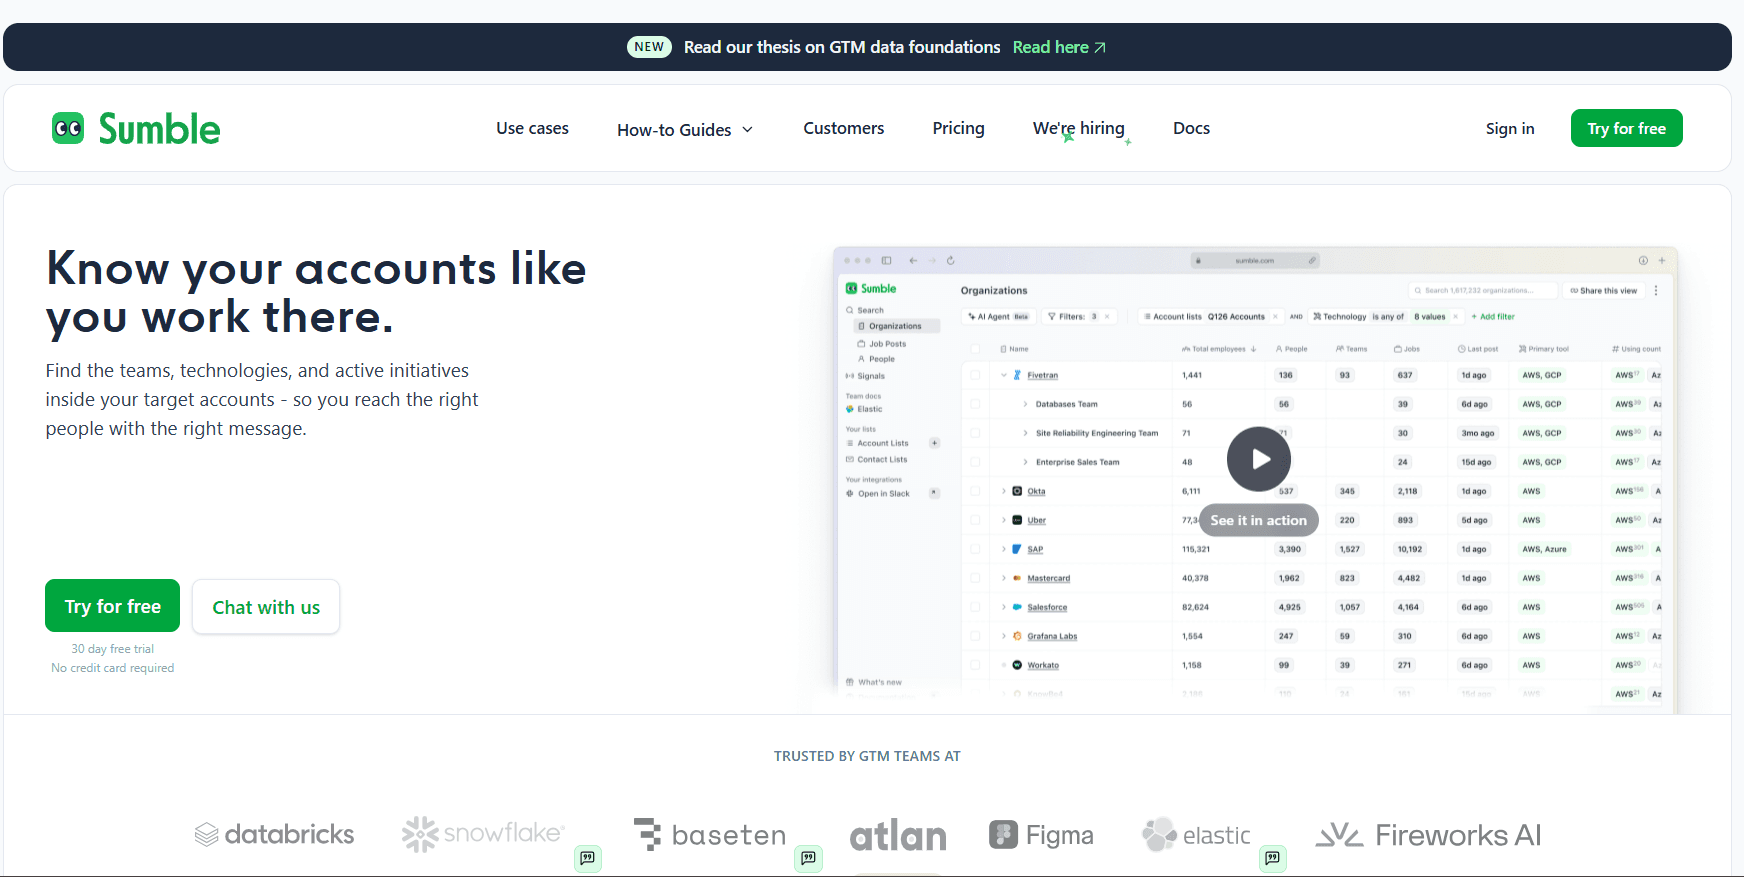The width and height of the screenshot is (1744, 877).
Task: Expand the Site Reliability Engineering Team row
Action: [1025, 434]
